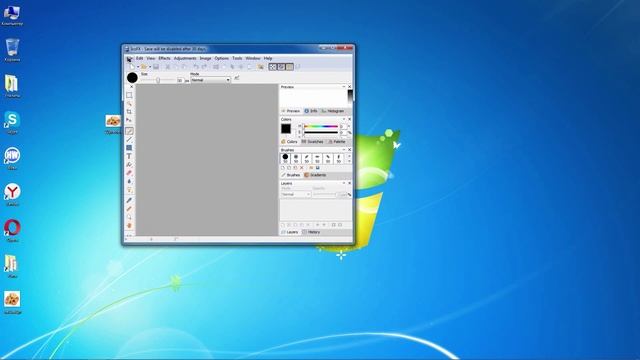Viewport: 640px width, 360px height.
Task: Switch to the Swatches tab
Action: click(313, 142)
